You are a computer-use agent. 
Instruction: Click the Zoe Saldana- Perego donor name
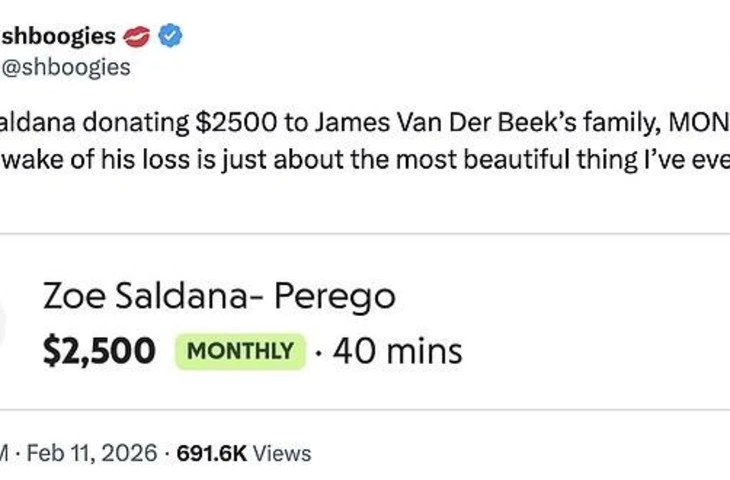(x=219, y=296)
